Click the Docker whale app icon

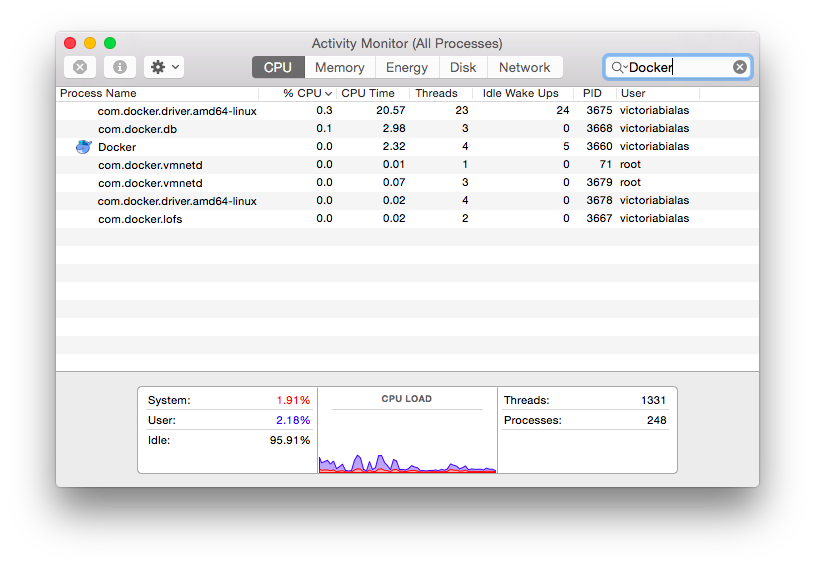pos(84,147)
